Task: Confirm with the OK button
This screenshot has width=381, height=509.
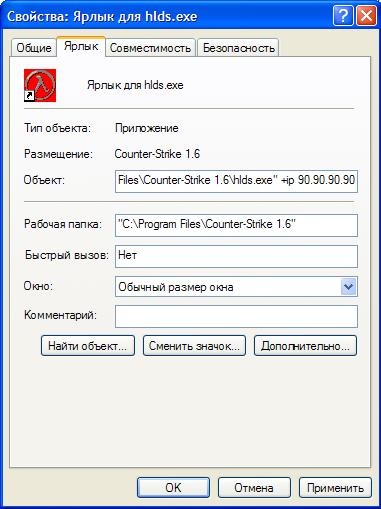Action: [x=173, y=488]
